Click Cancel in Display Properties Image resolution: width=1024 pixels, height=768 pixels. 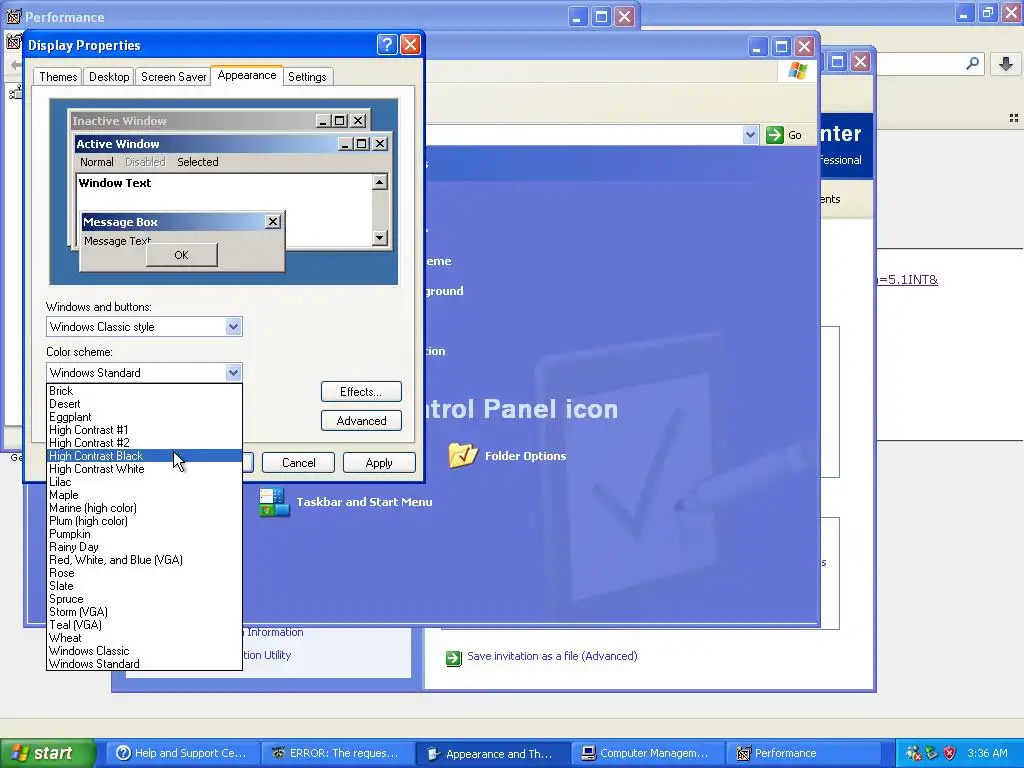pos(298,462)
